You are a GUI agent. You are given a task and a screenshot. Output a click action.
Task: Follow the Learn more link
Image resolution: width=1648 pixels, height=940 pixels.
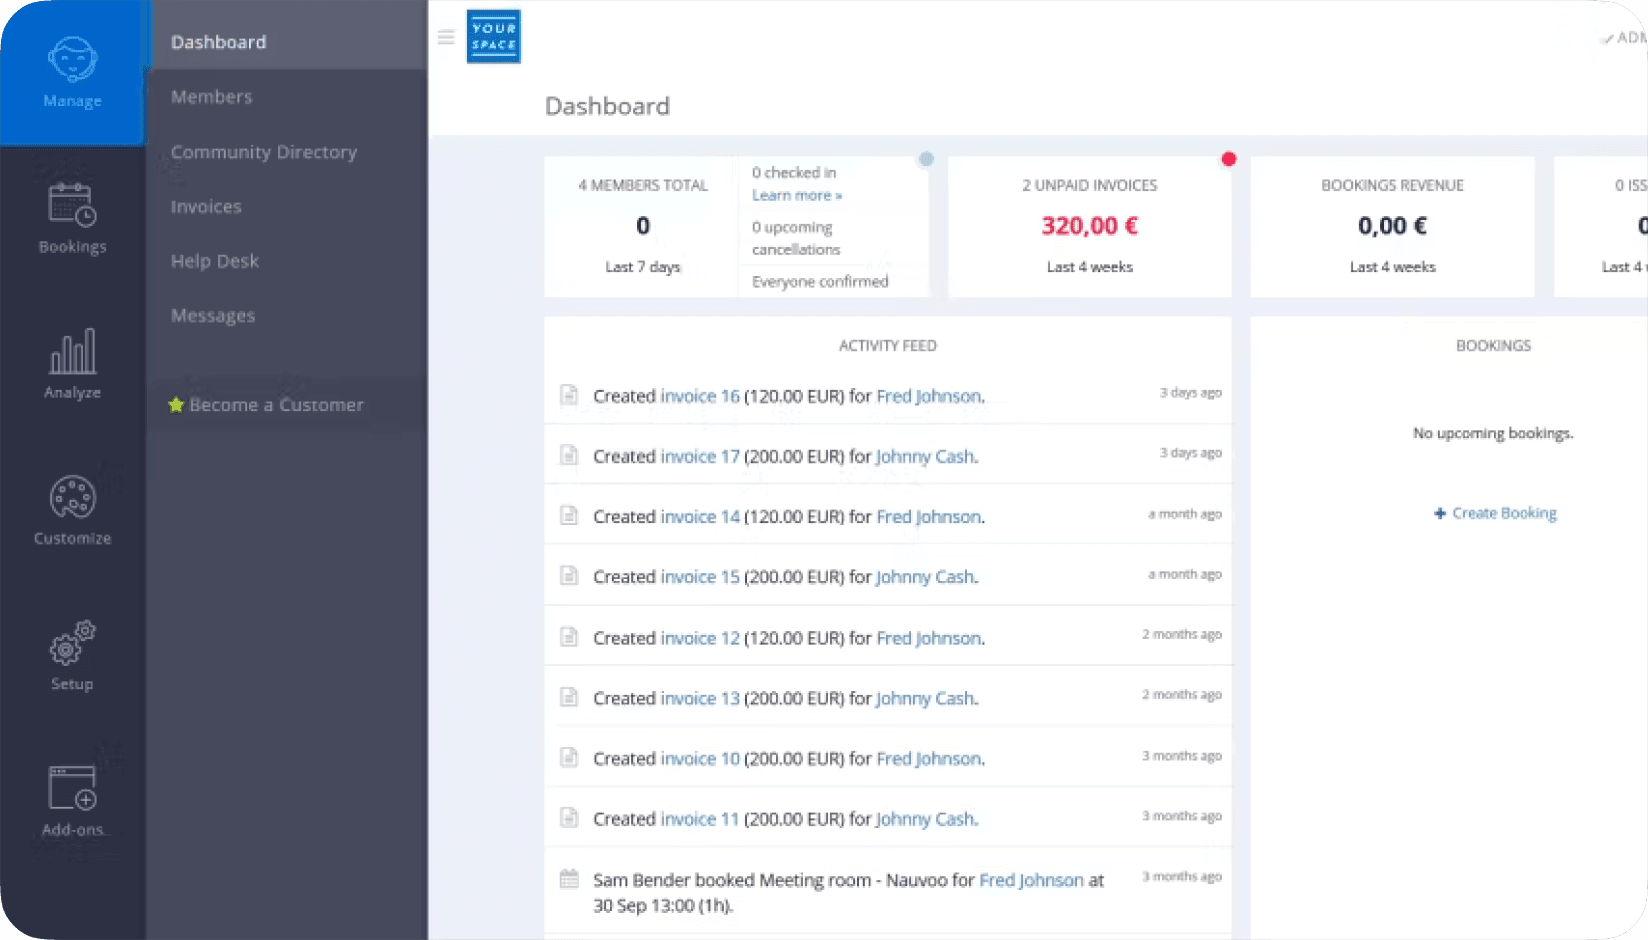[x=795, y=194]
